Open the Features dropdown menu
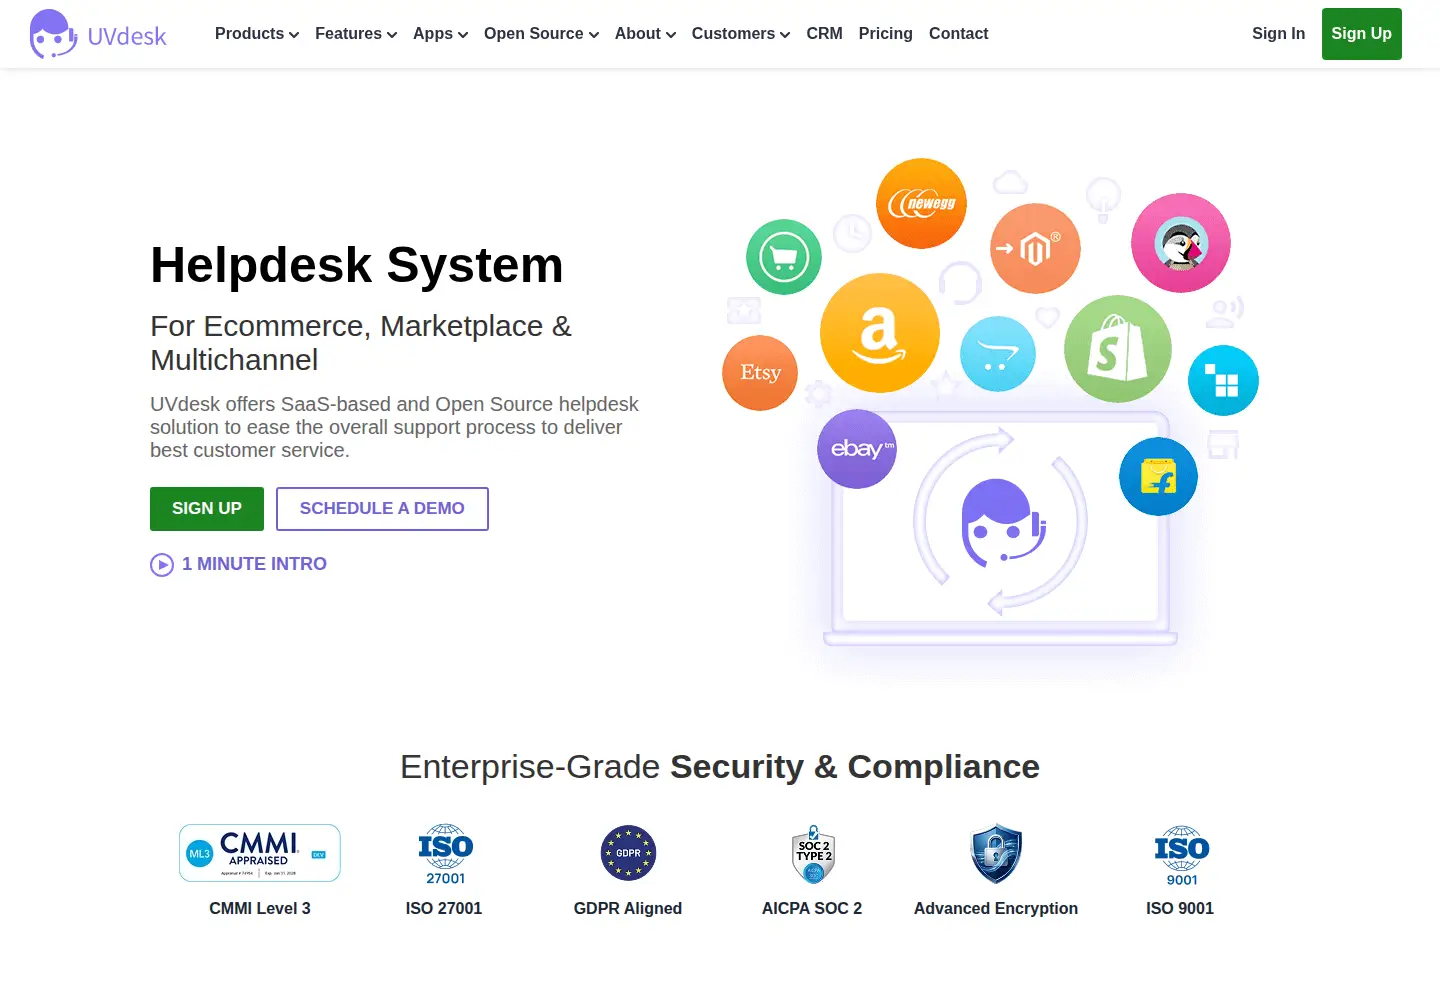 click(x=356, y=34)
